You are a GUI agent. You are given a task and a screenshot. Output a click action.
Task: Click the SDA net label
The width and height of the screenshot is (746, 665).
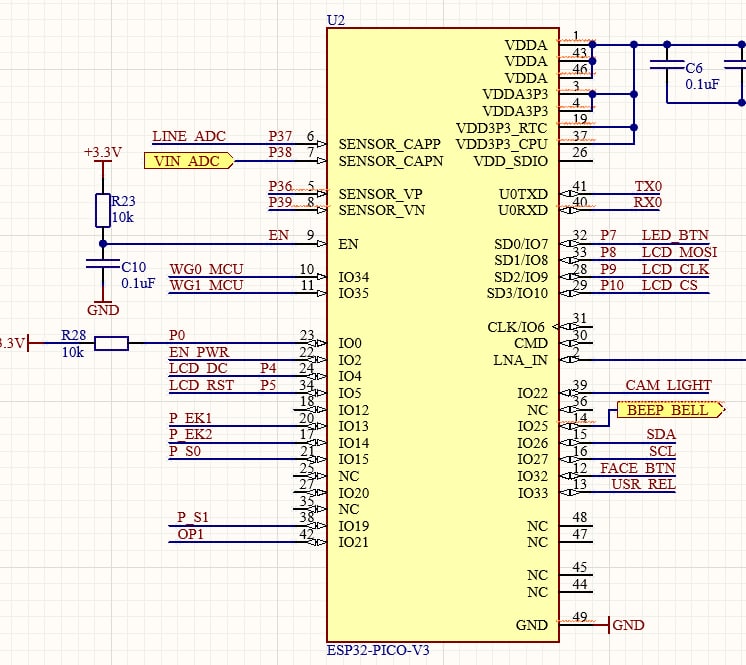pos(661,434)
